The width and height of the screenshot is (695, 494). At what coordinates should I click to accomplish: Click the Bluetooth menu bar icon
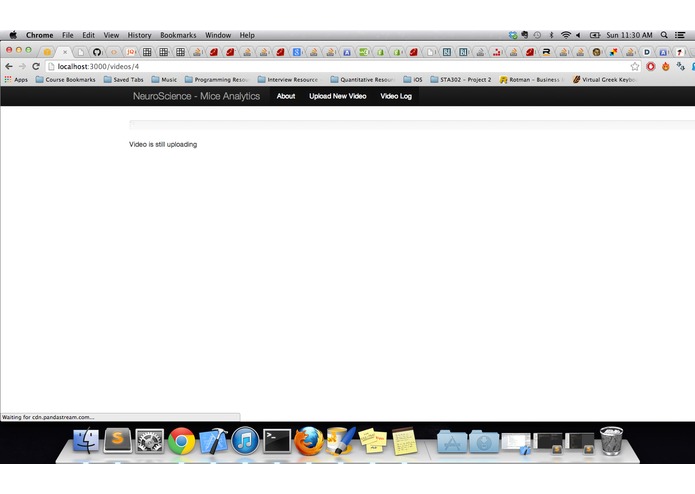[x=551, y=35]
